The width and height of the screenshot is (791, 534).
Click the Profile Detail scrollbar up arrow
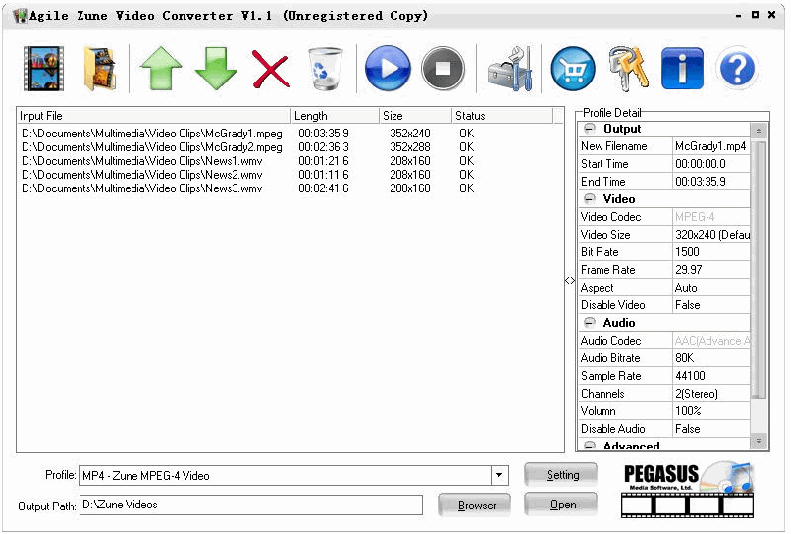pos(759,131)
